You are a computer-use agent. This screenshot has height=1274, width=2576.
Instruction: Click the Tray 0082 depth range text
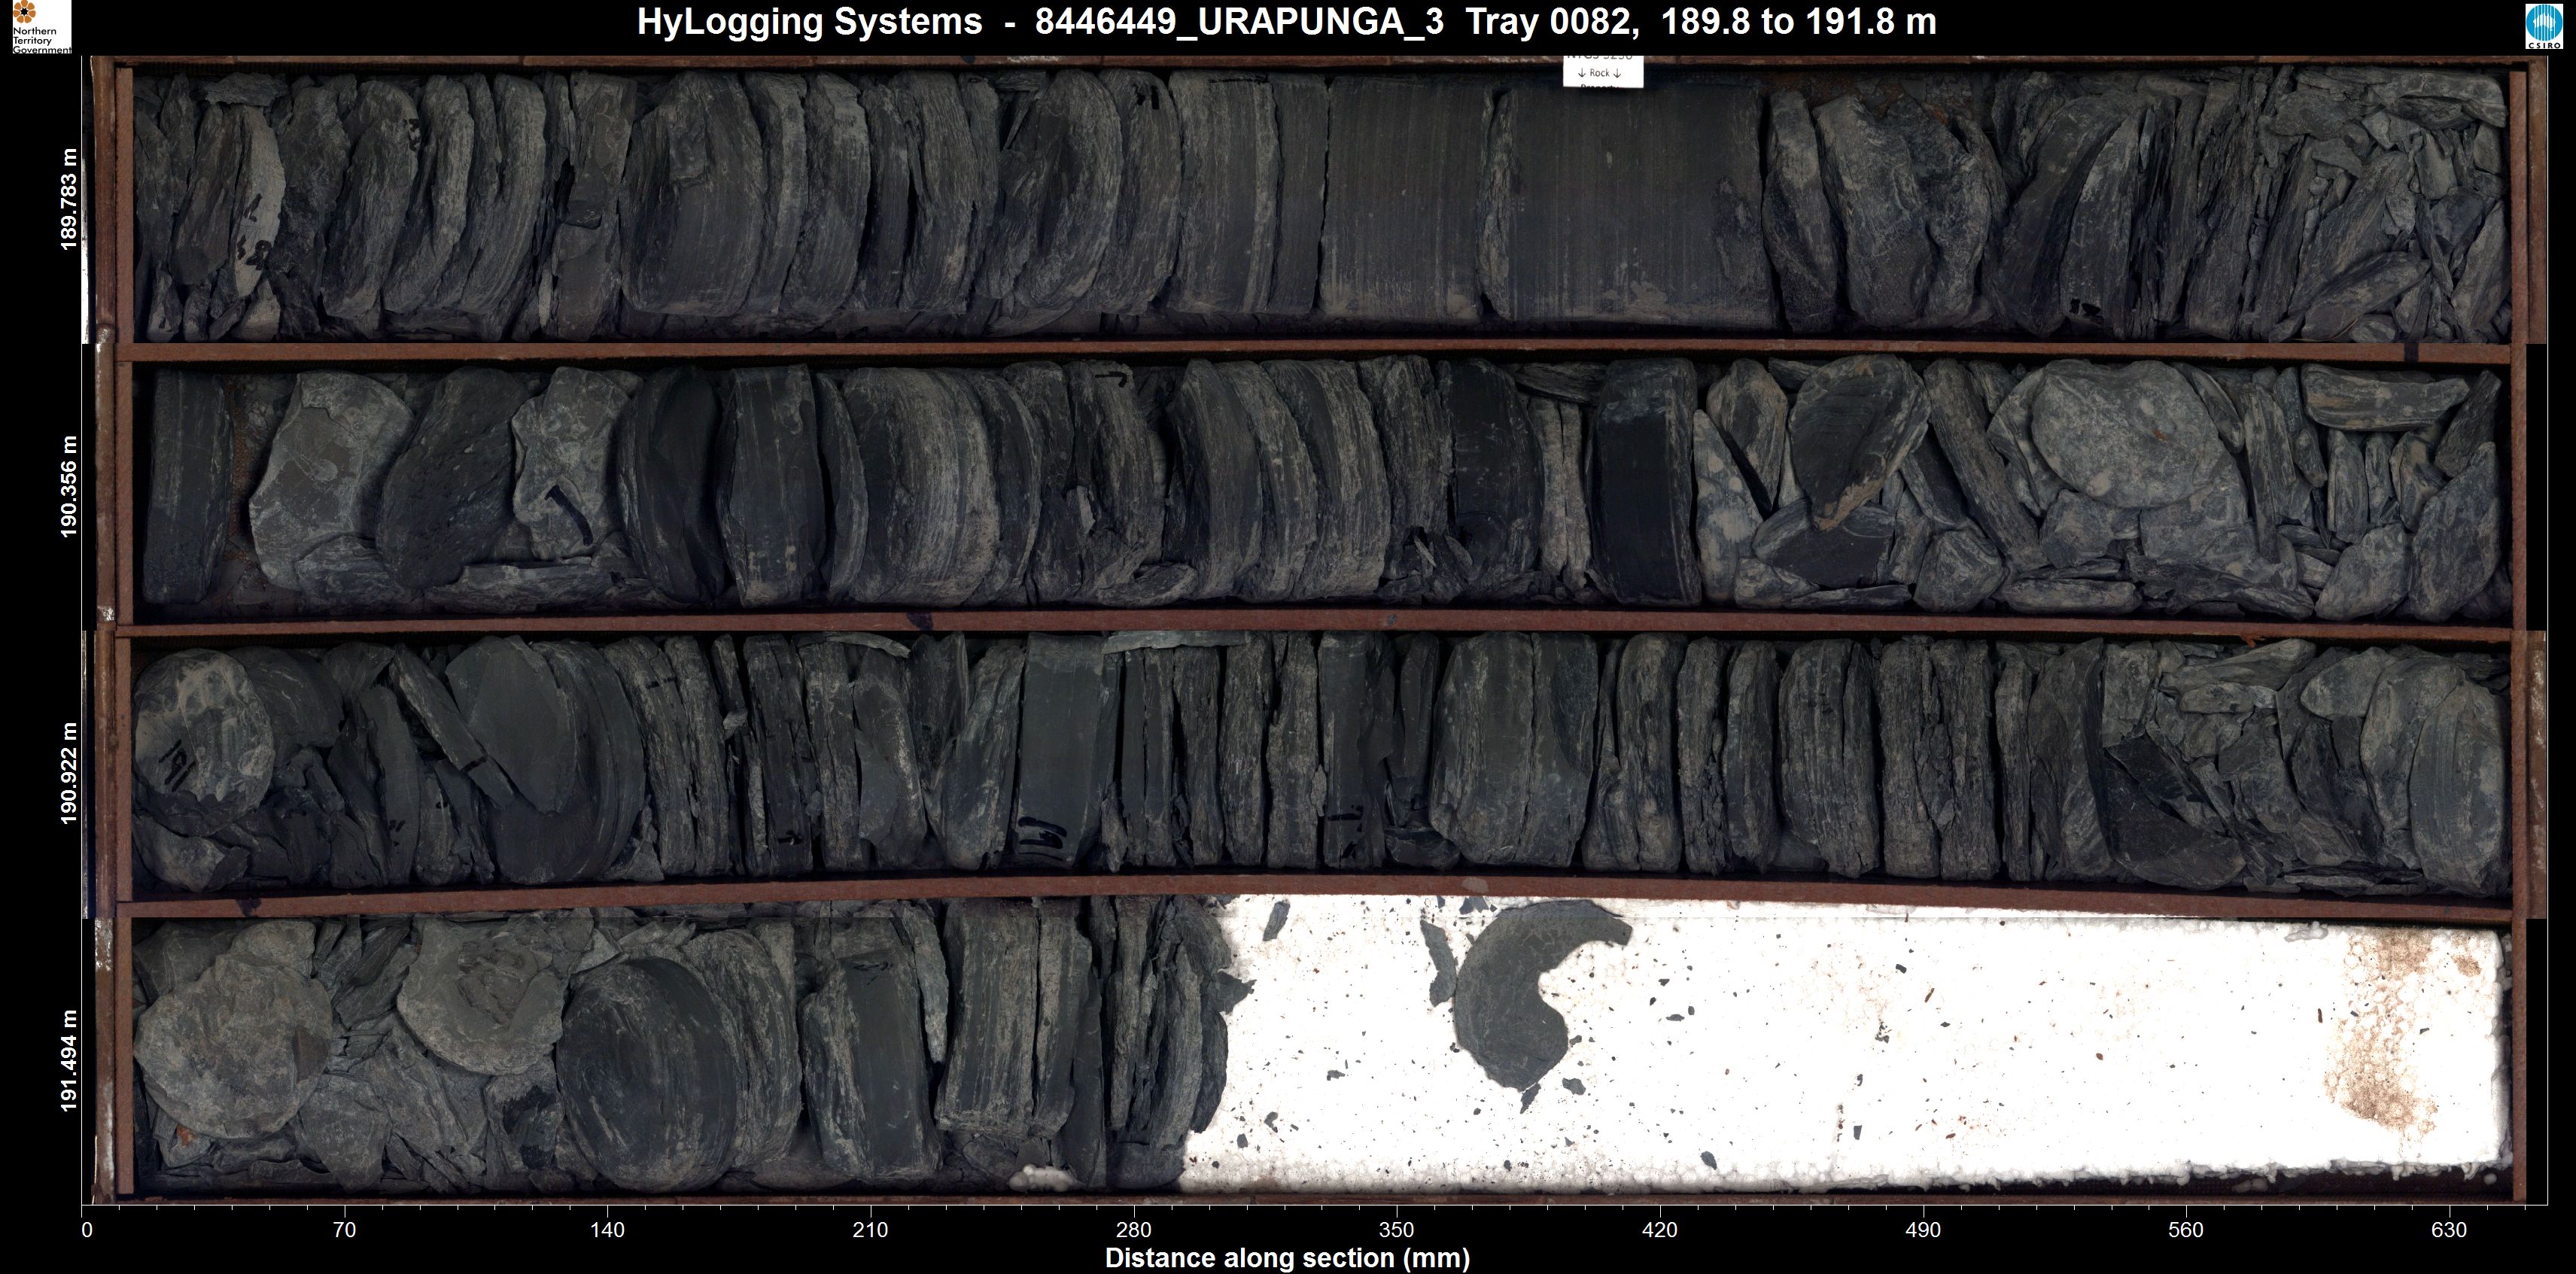[x=1700, y=21]
